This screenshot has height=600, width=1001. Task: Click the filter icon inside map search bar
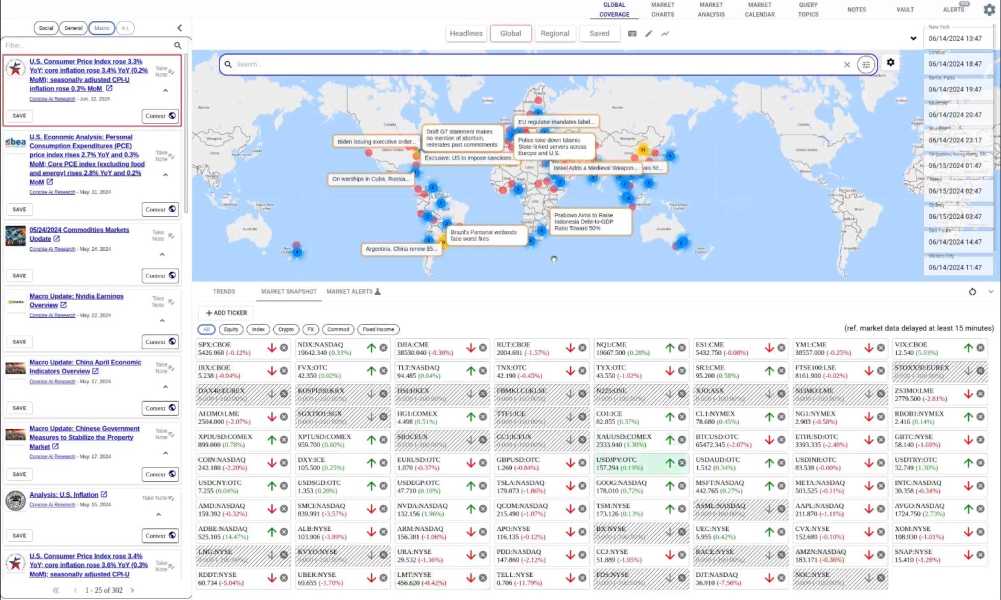[866, 64]
